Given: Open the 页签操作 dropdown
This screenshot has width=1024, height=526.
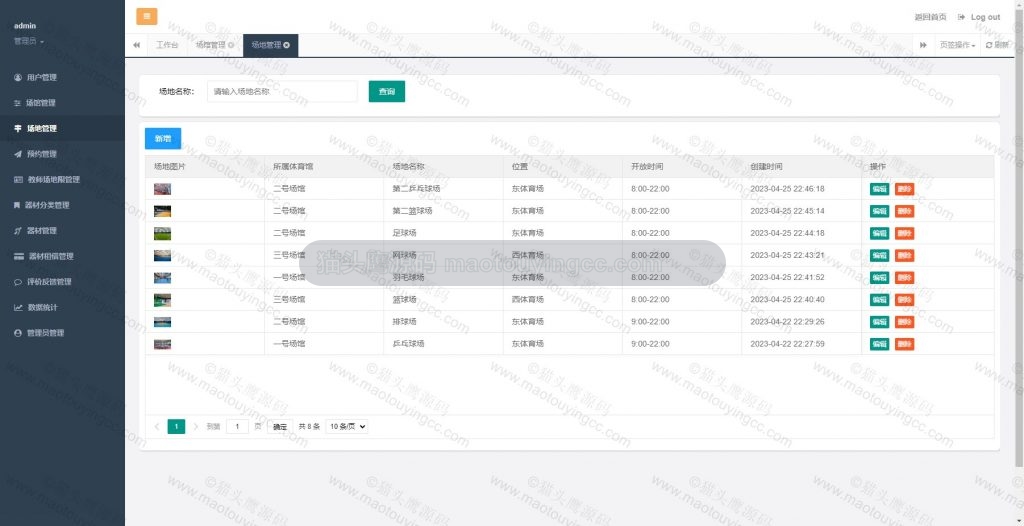Looking at the screenshot, I should tap(957, 45).
